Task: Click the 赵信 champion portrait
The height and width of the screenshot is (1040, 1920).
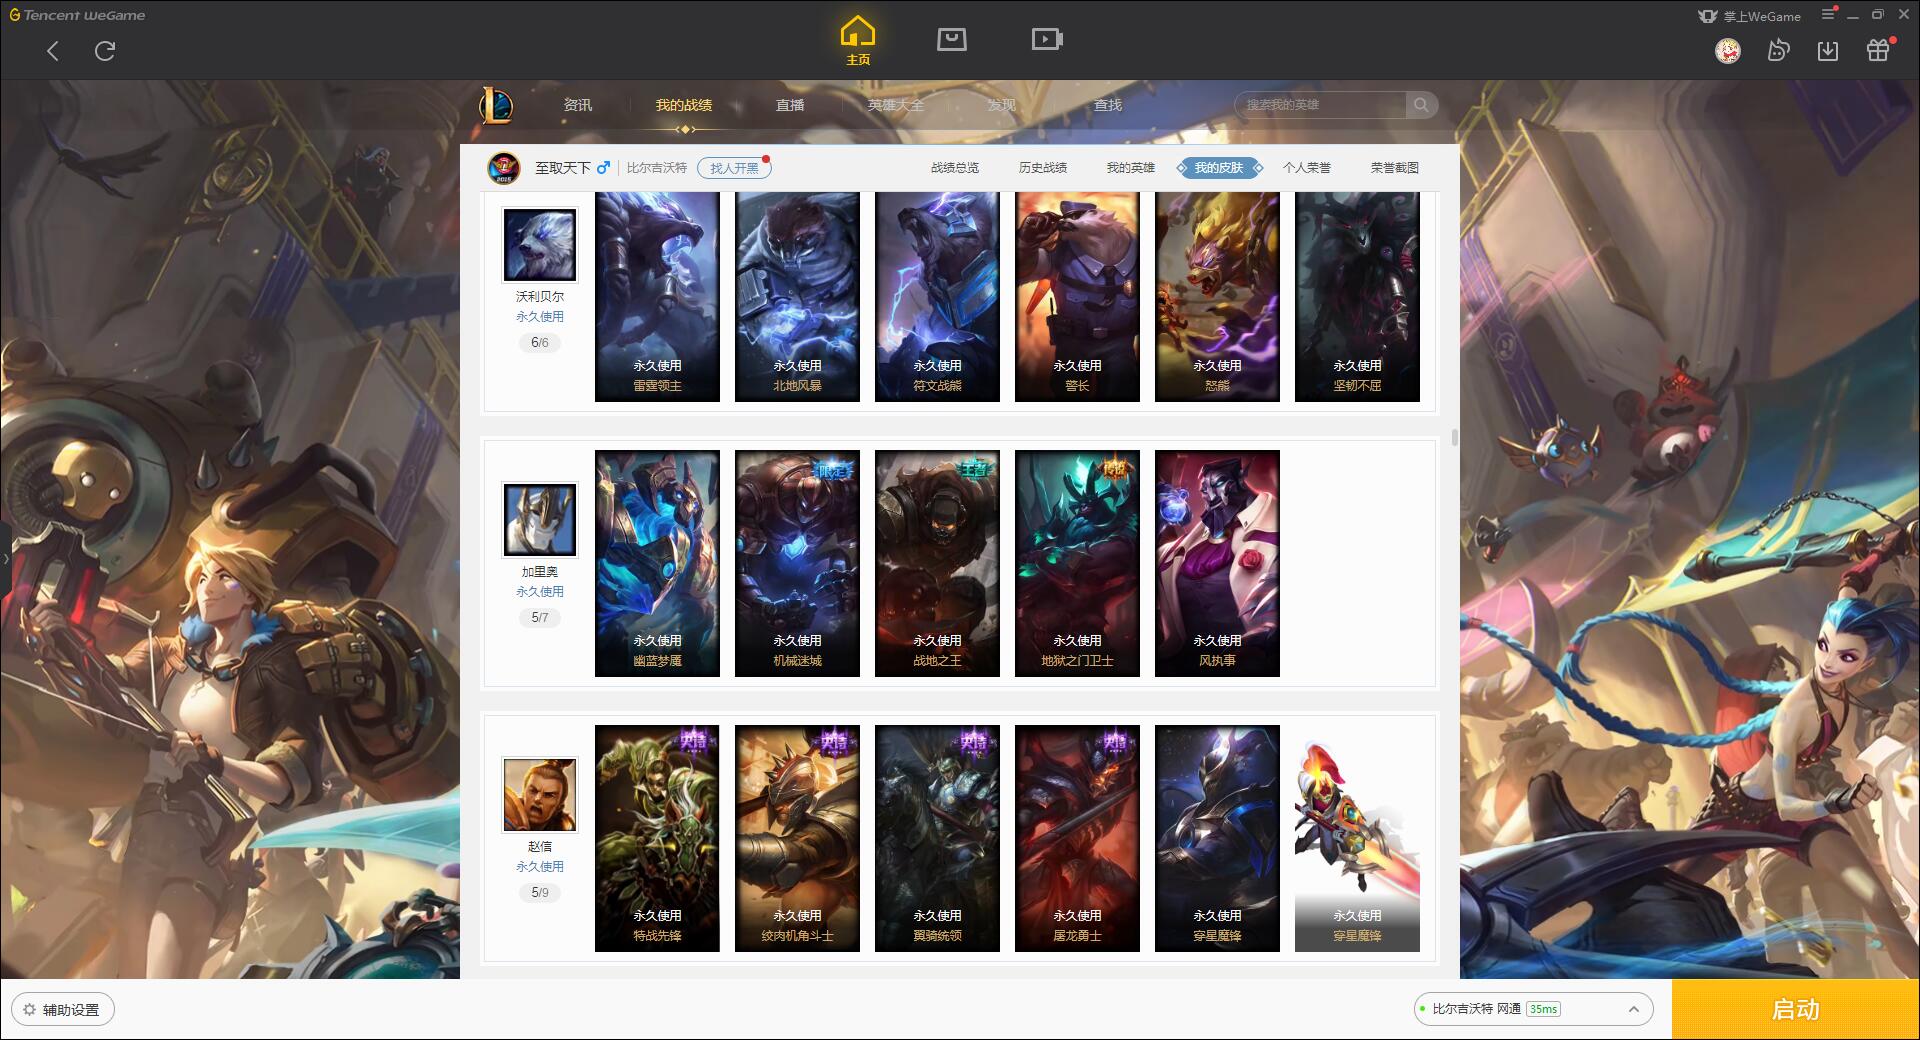Action: (540, 795)
